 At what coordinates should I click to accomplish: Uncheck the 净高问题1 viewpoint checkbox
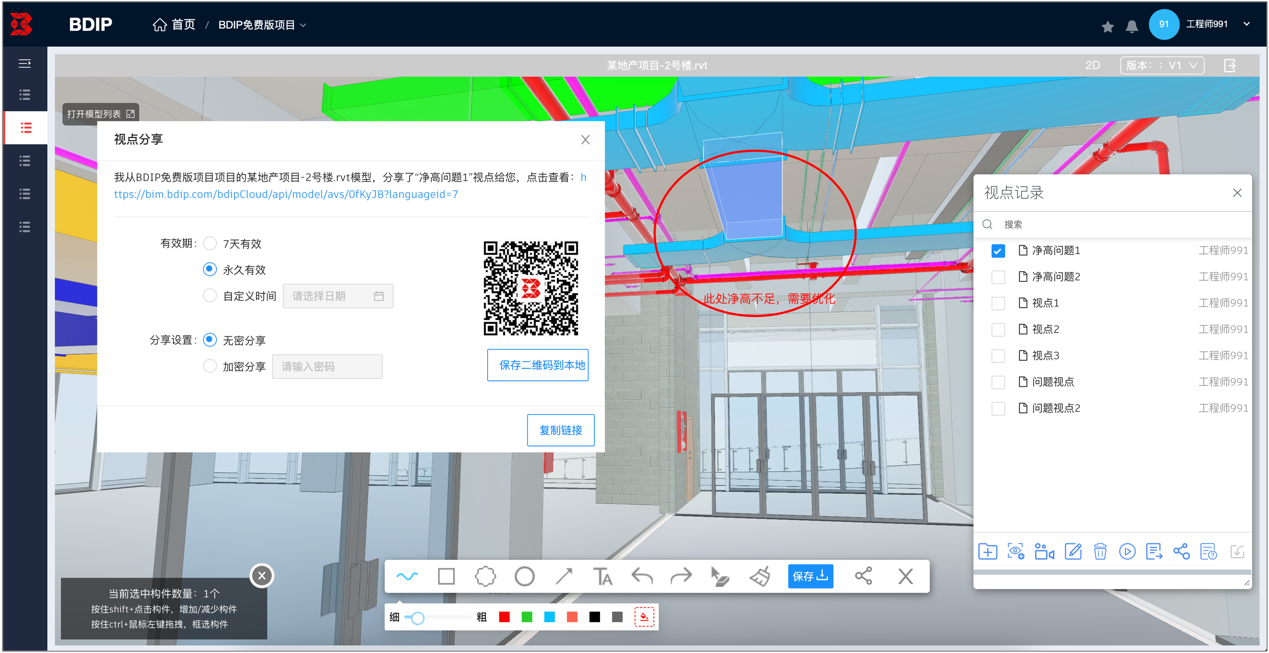click(x=998, y=251)
